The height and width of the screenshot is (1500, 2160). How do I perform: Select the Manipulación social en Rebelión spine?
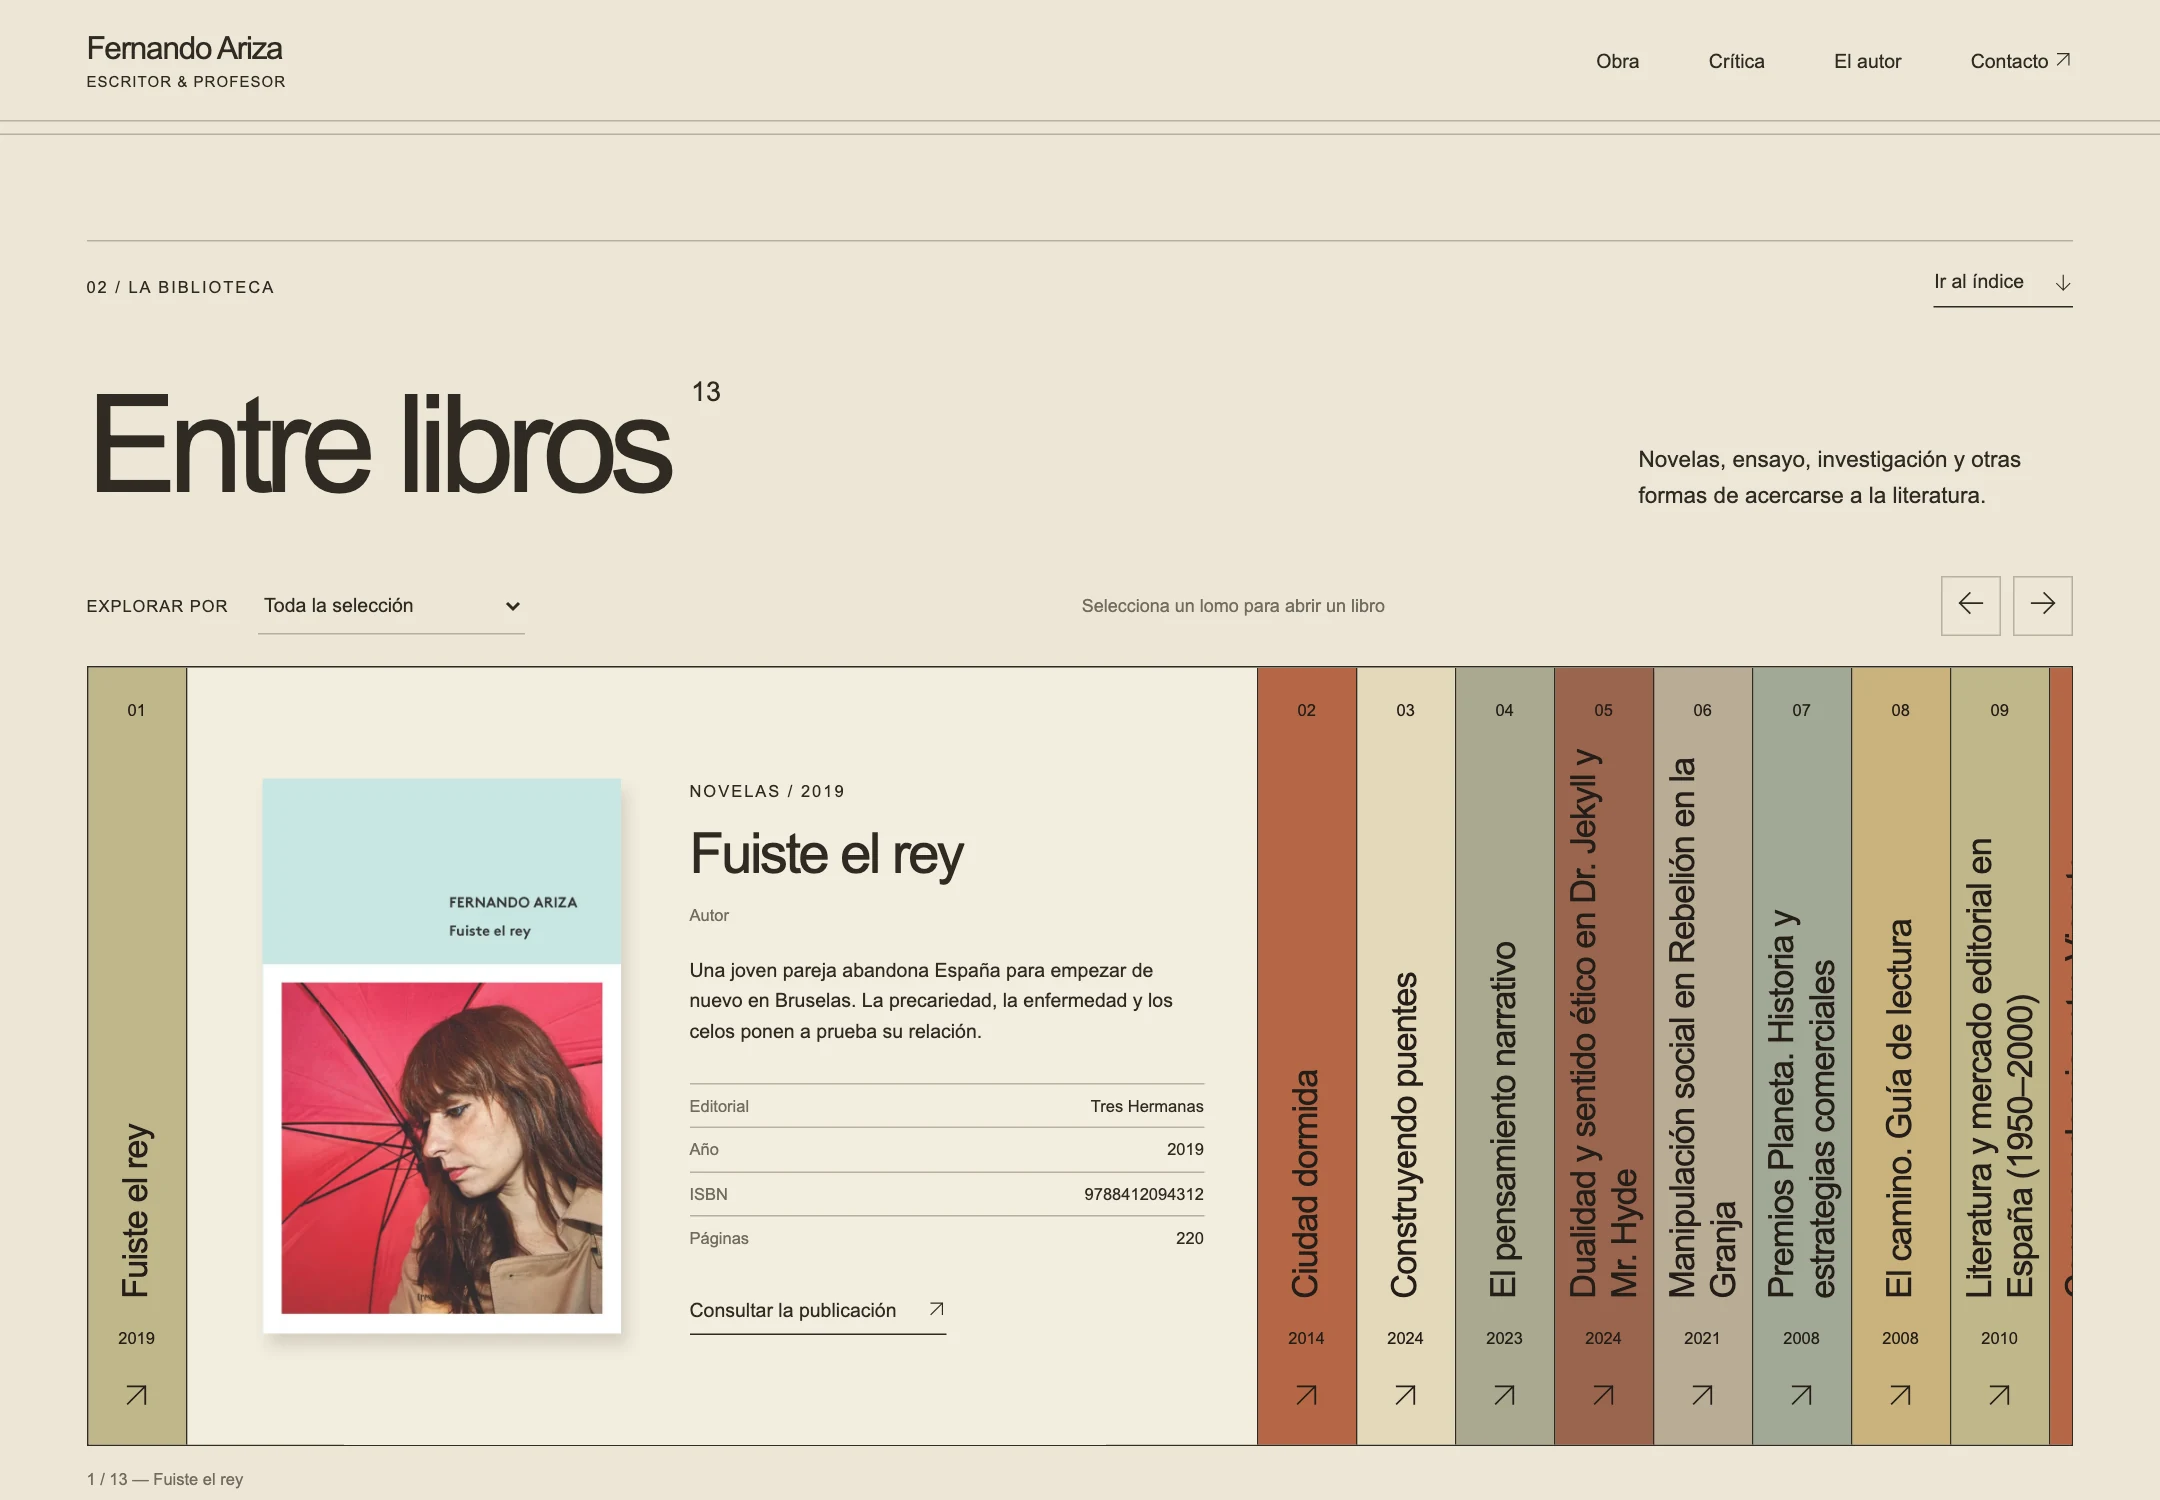click(1702, 1055)
